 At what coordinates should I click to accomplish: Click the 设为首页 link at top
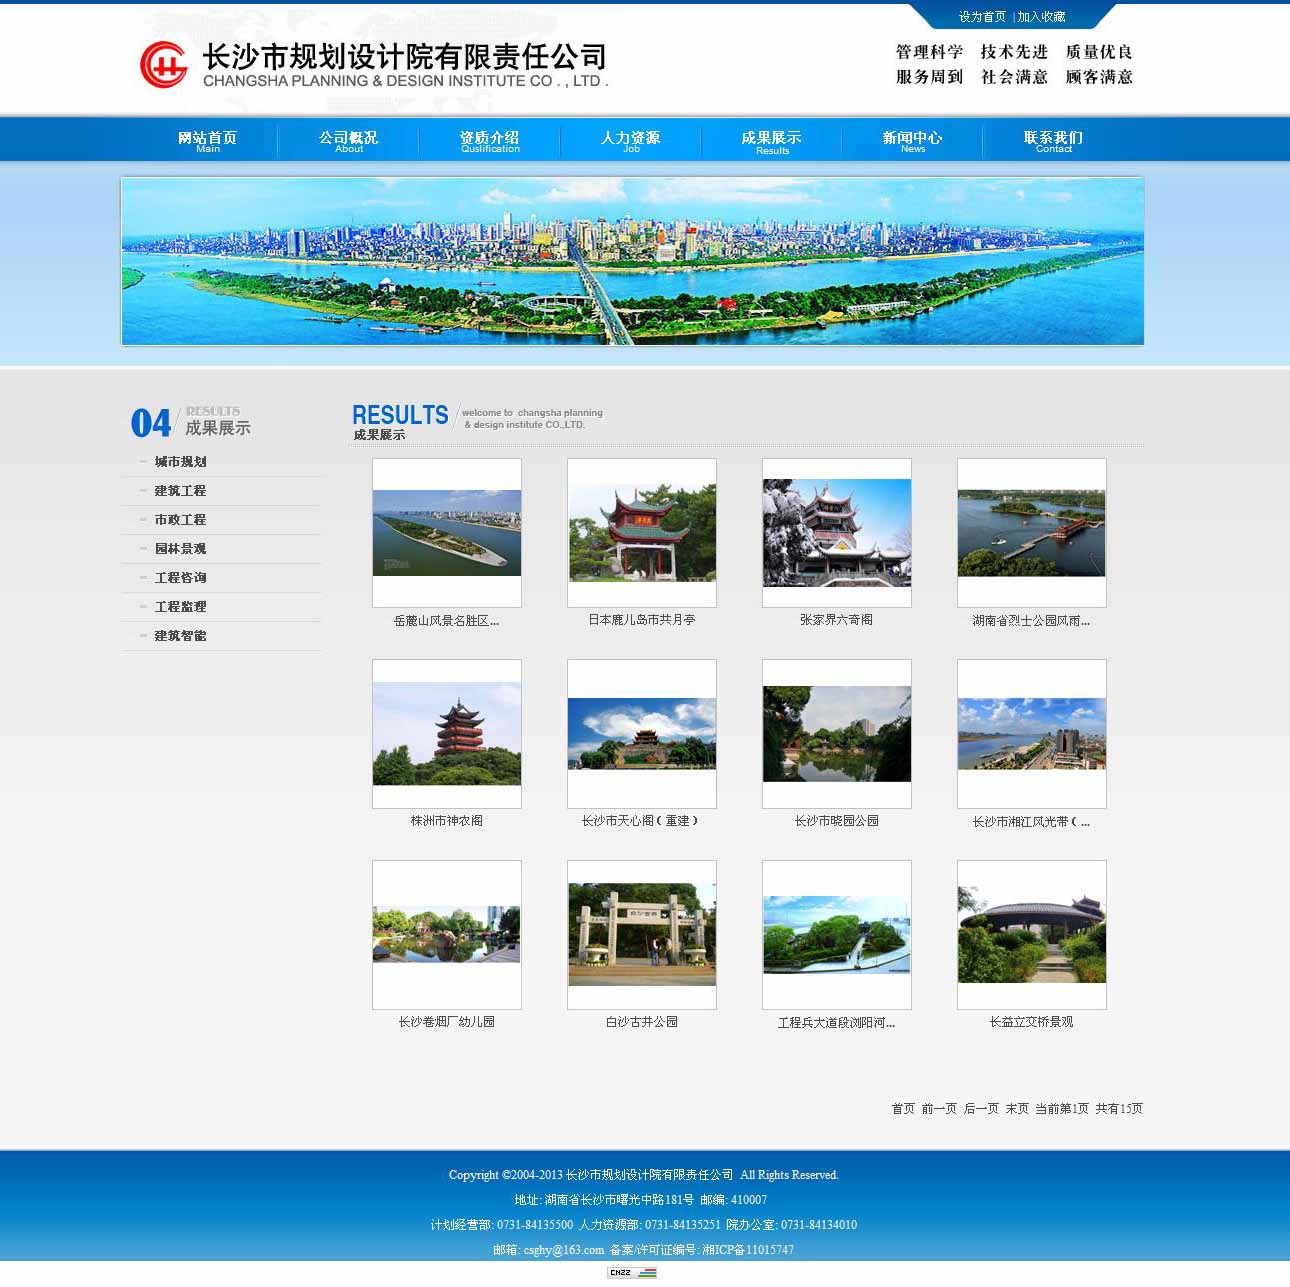click(982, 17)
